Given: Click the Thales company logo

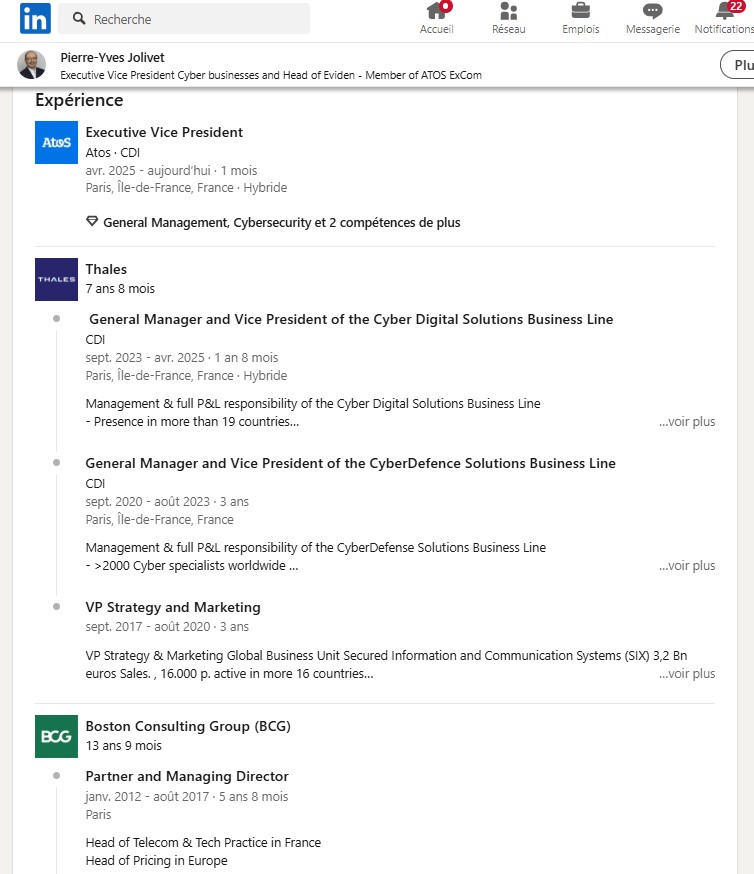Looking at the screenshot, I should tap(56, 279).
